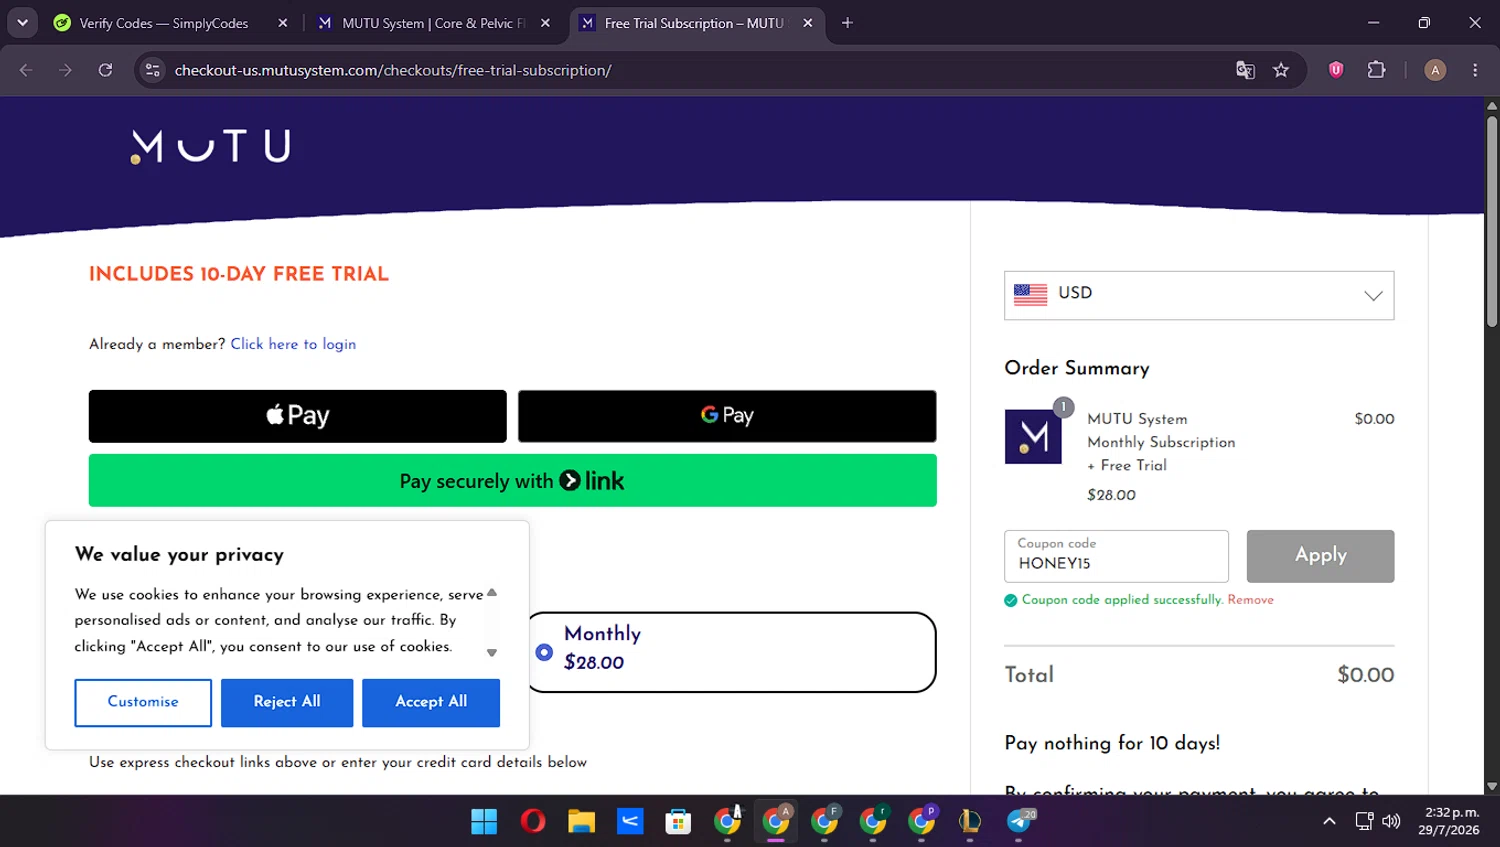Open League of Legends from the taskbar
This screenshot has height=847, width=1500.
970,821
